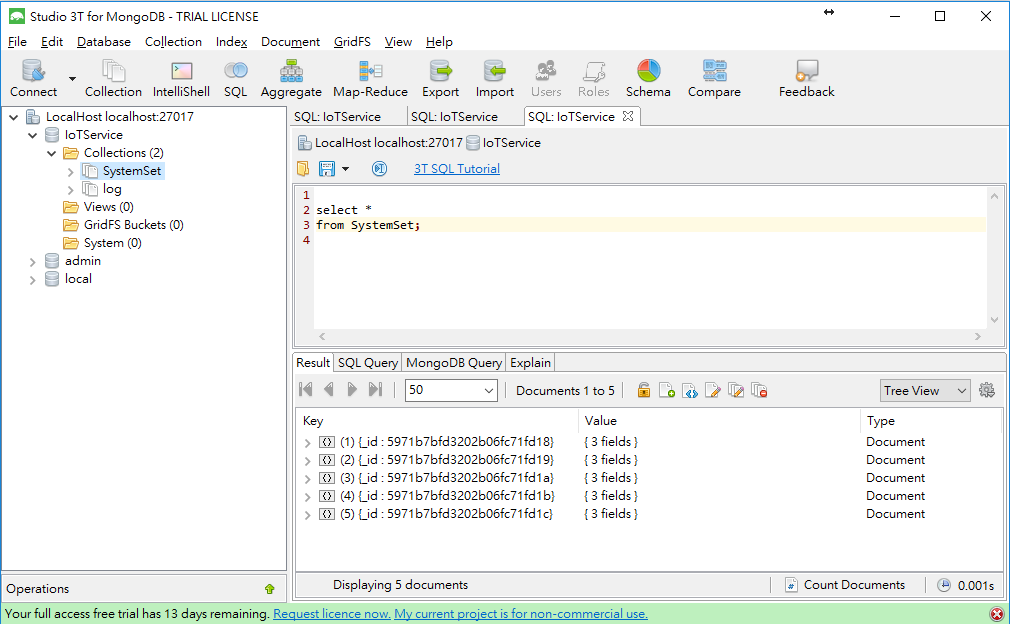Viewport: 1010px width, 624px height.
Task: Expand the SystemSet collection node
Action: 70,171
